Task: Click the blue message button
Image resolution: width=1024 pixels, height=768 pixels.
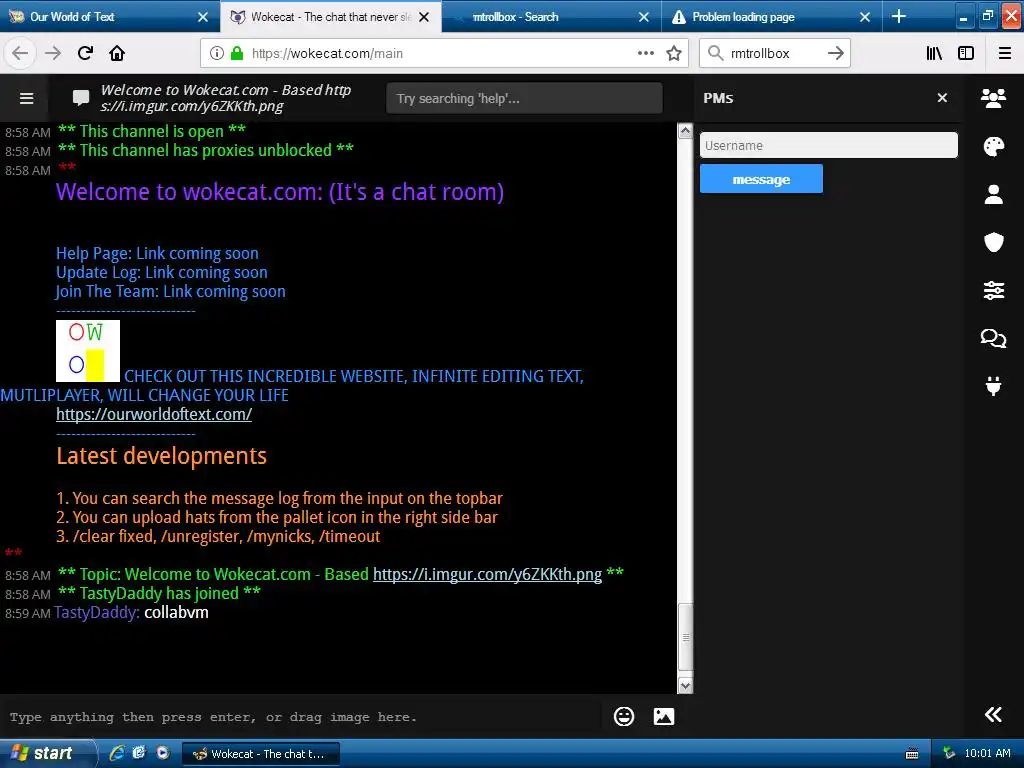Action: pos(761,179)
